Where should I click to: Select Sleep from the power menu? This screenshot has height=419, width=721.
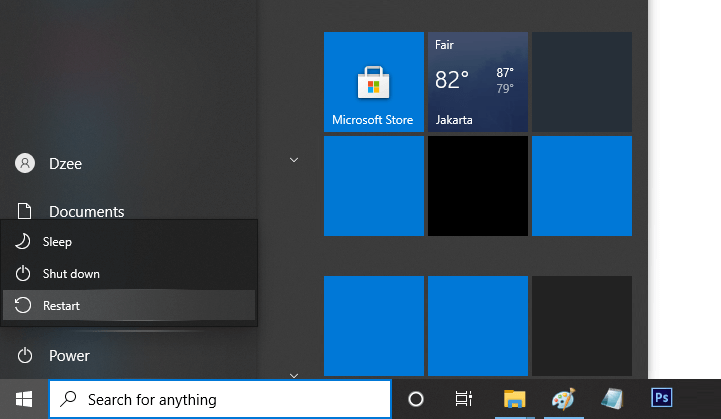tap(129, 241)
